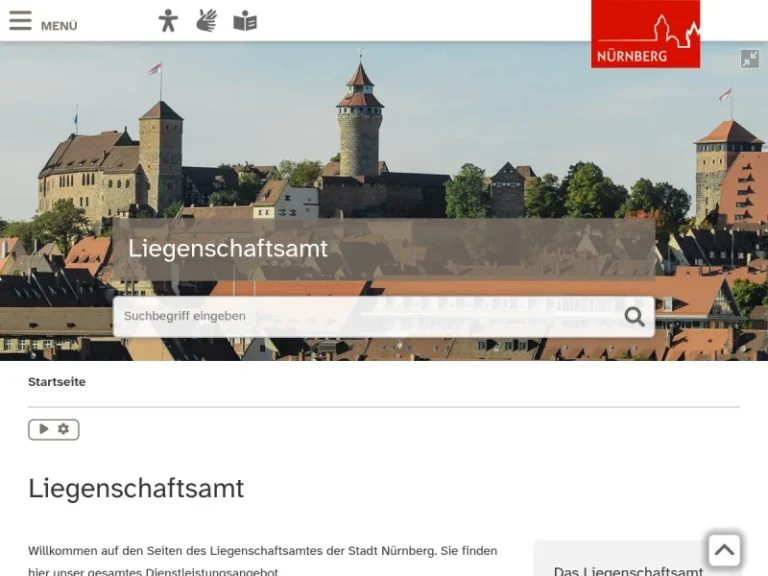This screenshot has width=768, height=576.
Task: Click the welcome paragraph starting with 'Willkommen'
Action: click(262, 560)
